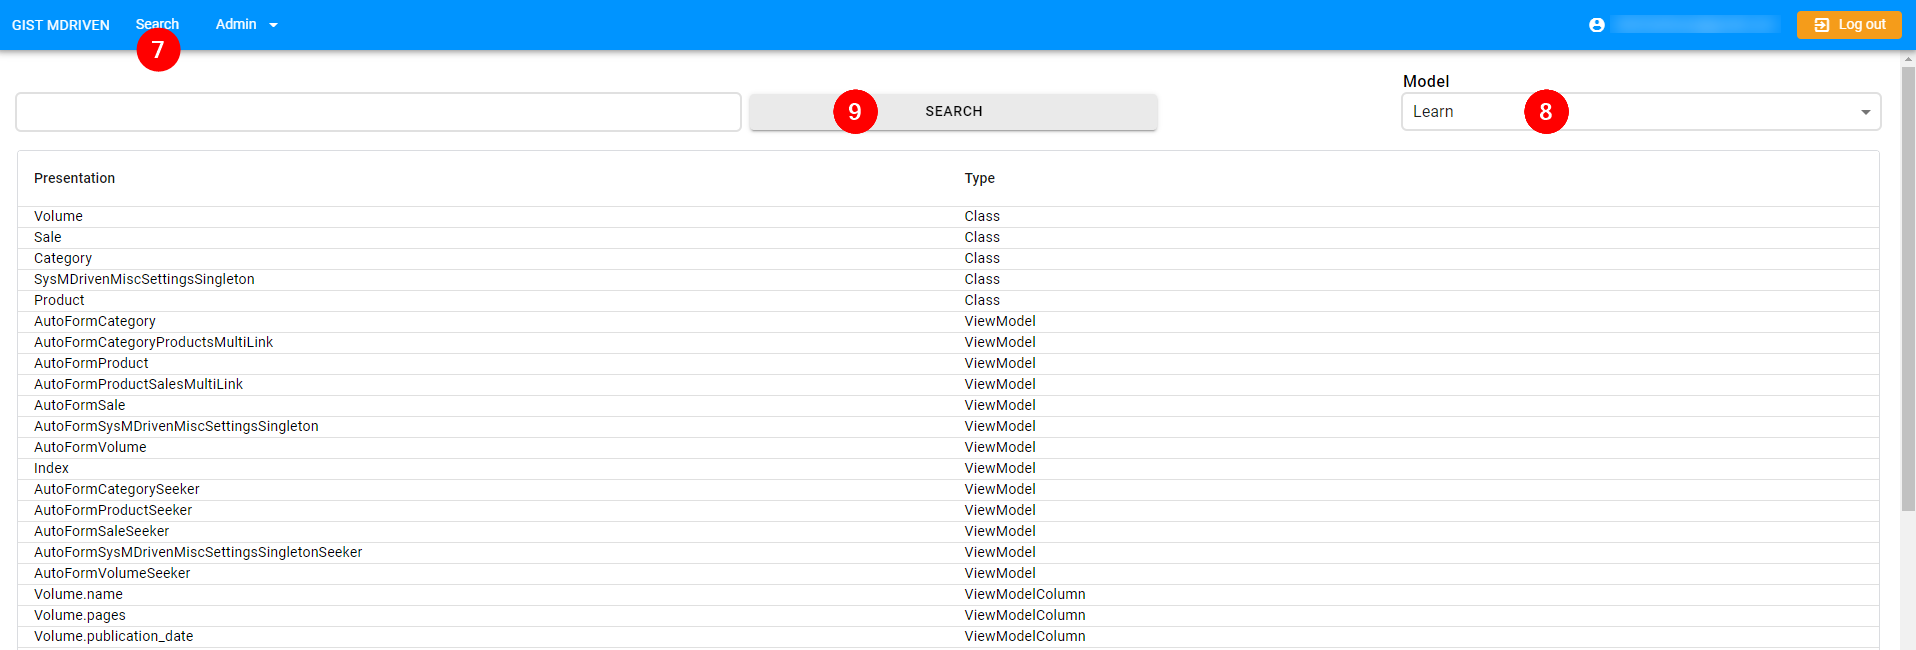Click the user account profile icon

coord(1596,25)
